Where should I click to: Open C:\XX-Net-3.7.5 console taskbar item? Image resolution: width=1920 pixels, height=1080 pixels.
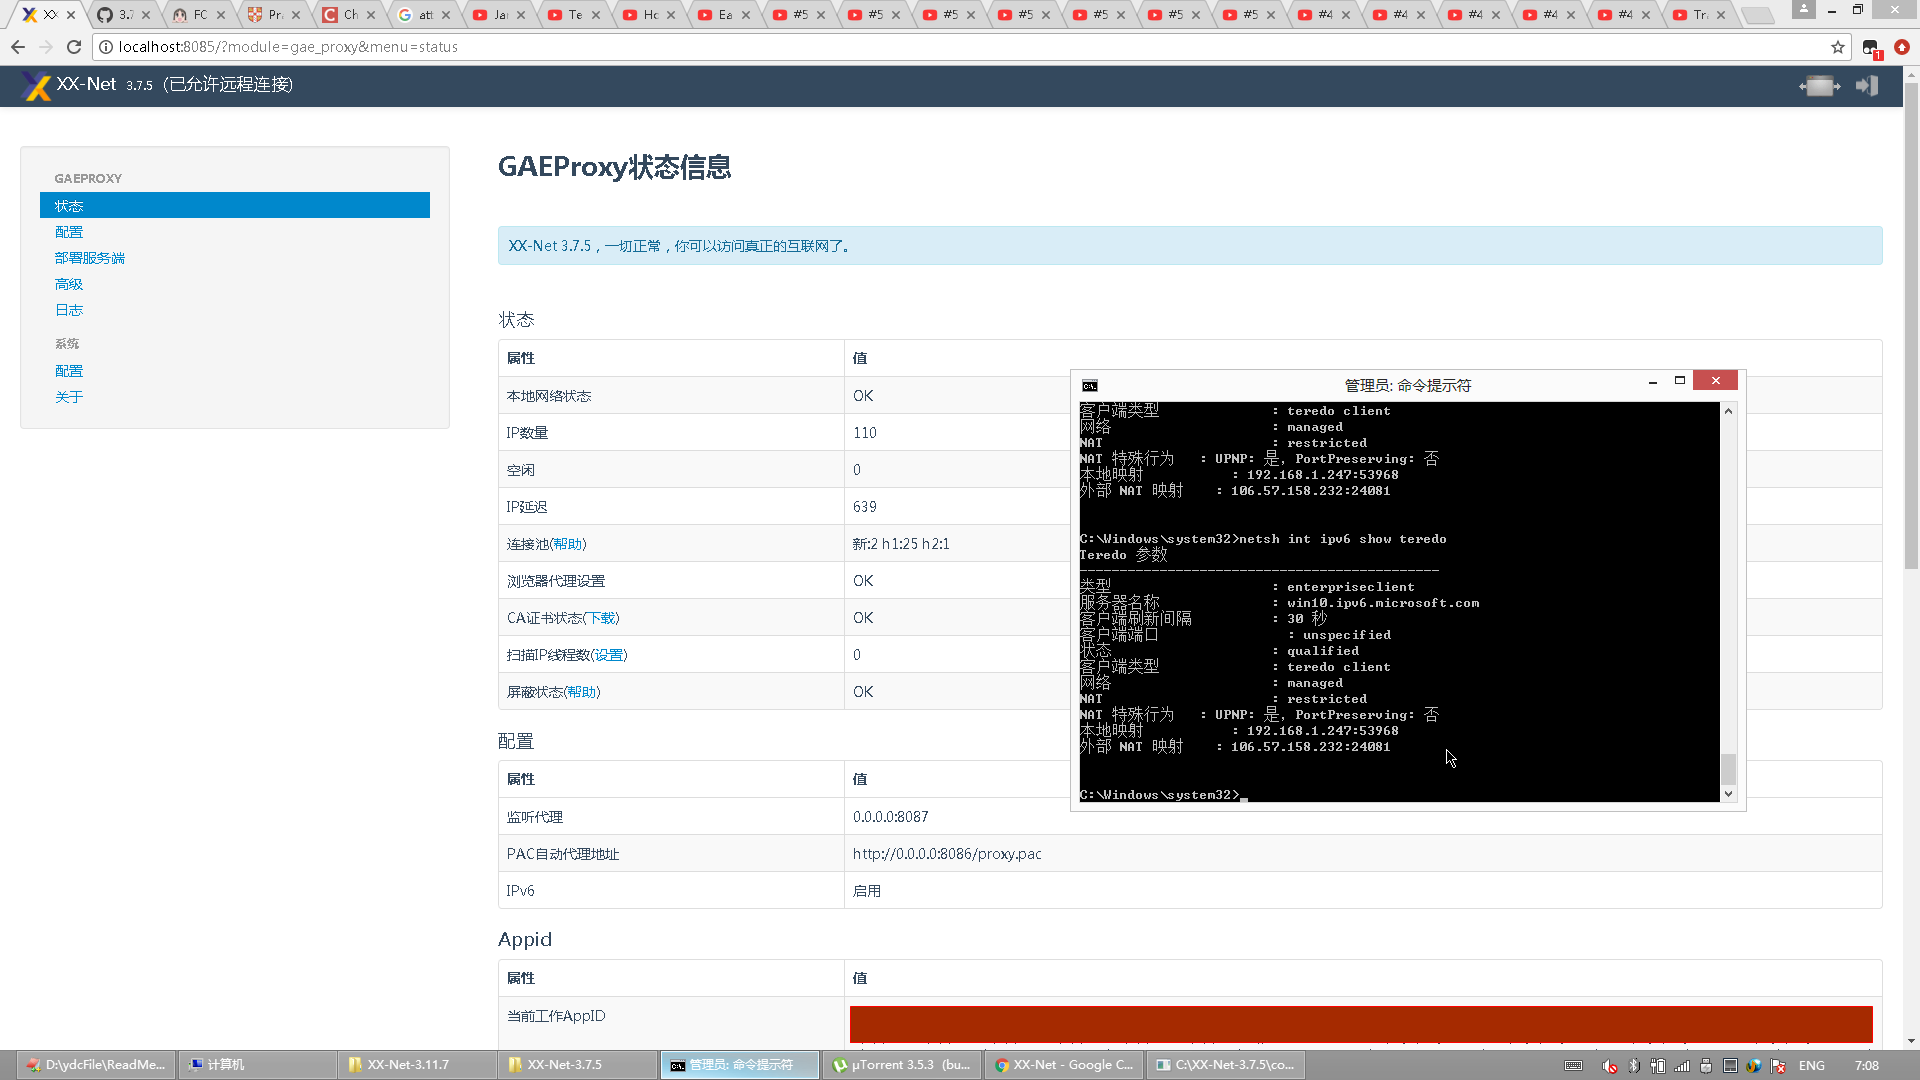pos(1225,1065)
